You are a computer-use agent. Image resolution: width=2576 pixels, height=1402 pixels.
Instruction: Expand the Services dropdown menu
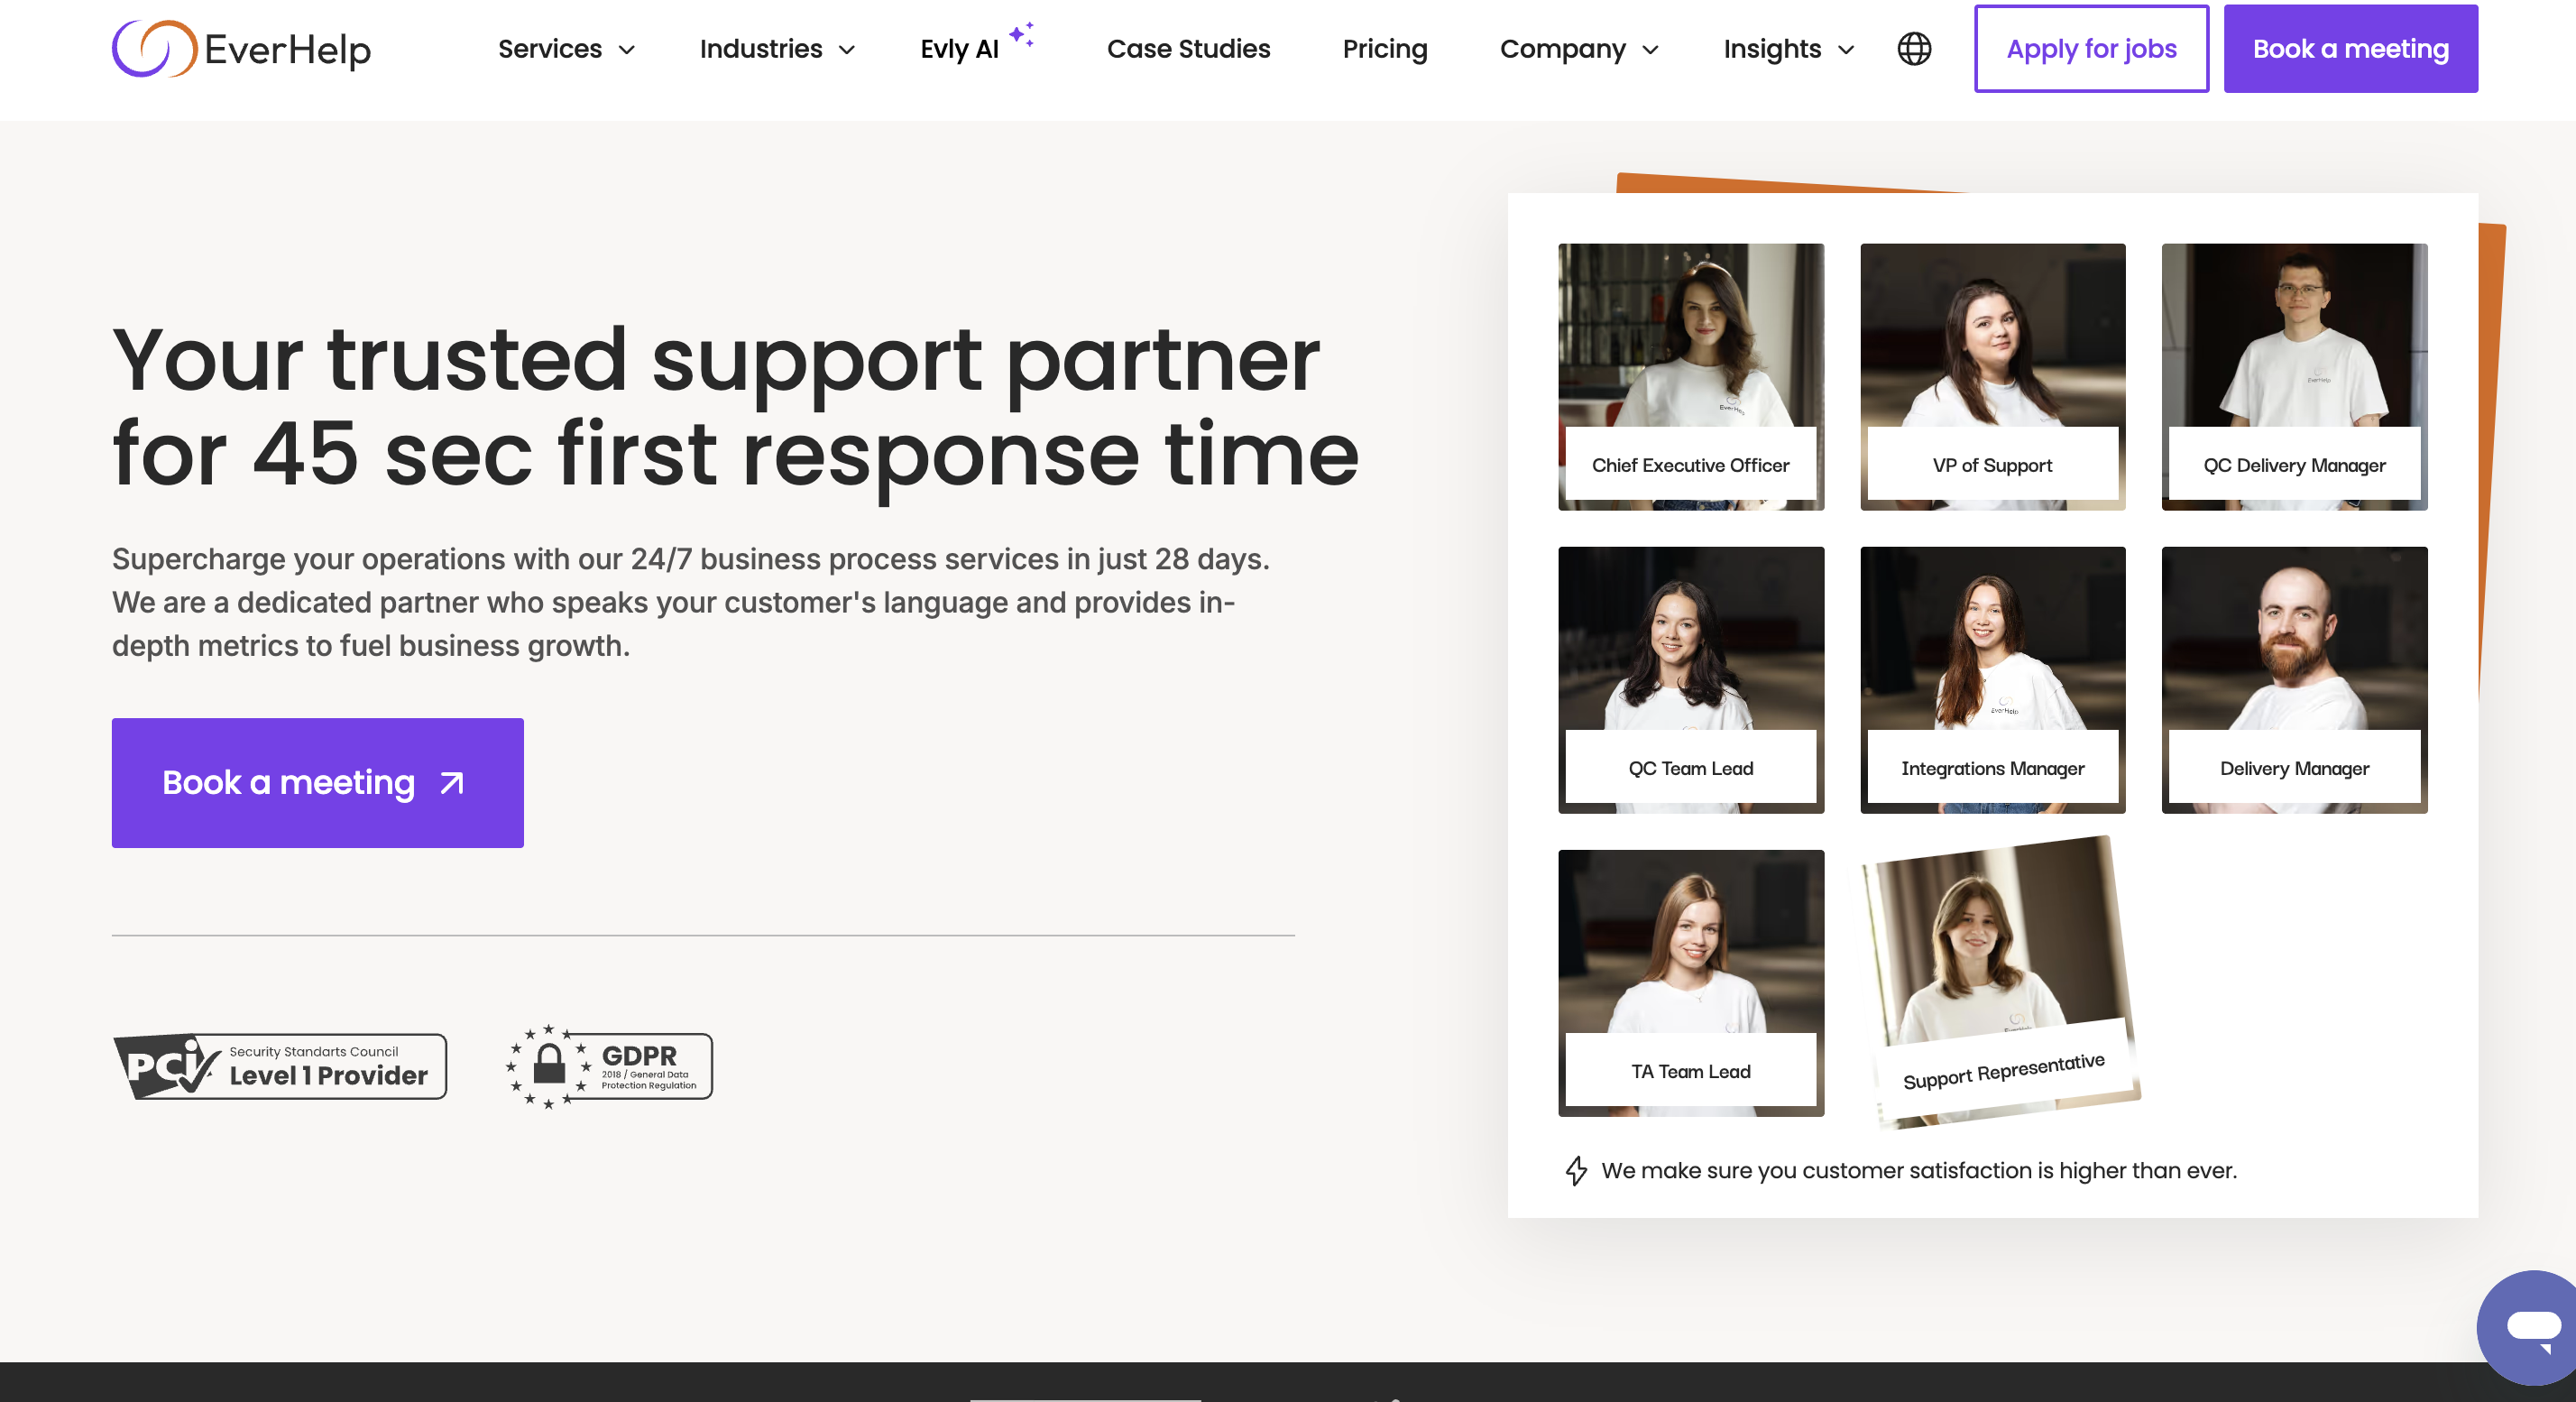566,48
